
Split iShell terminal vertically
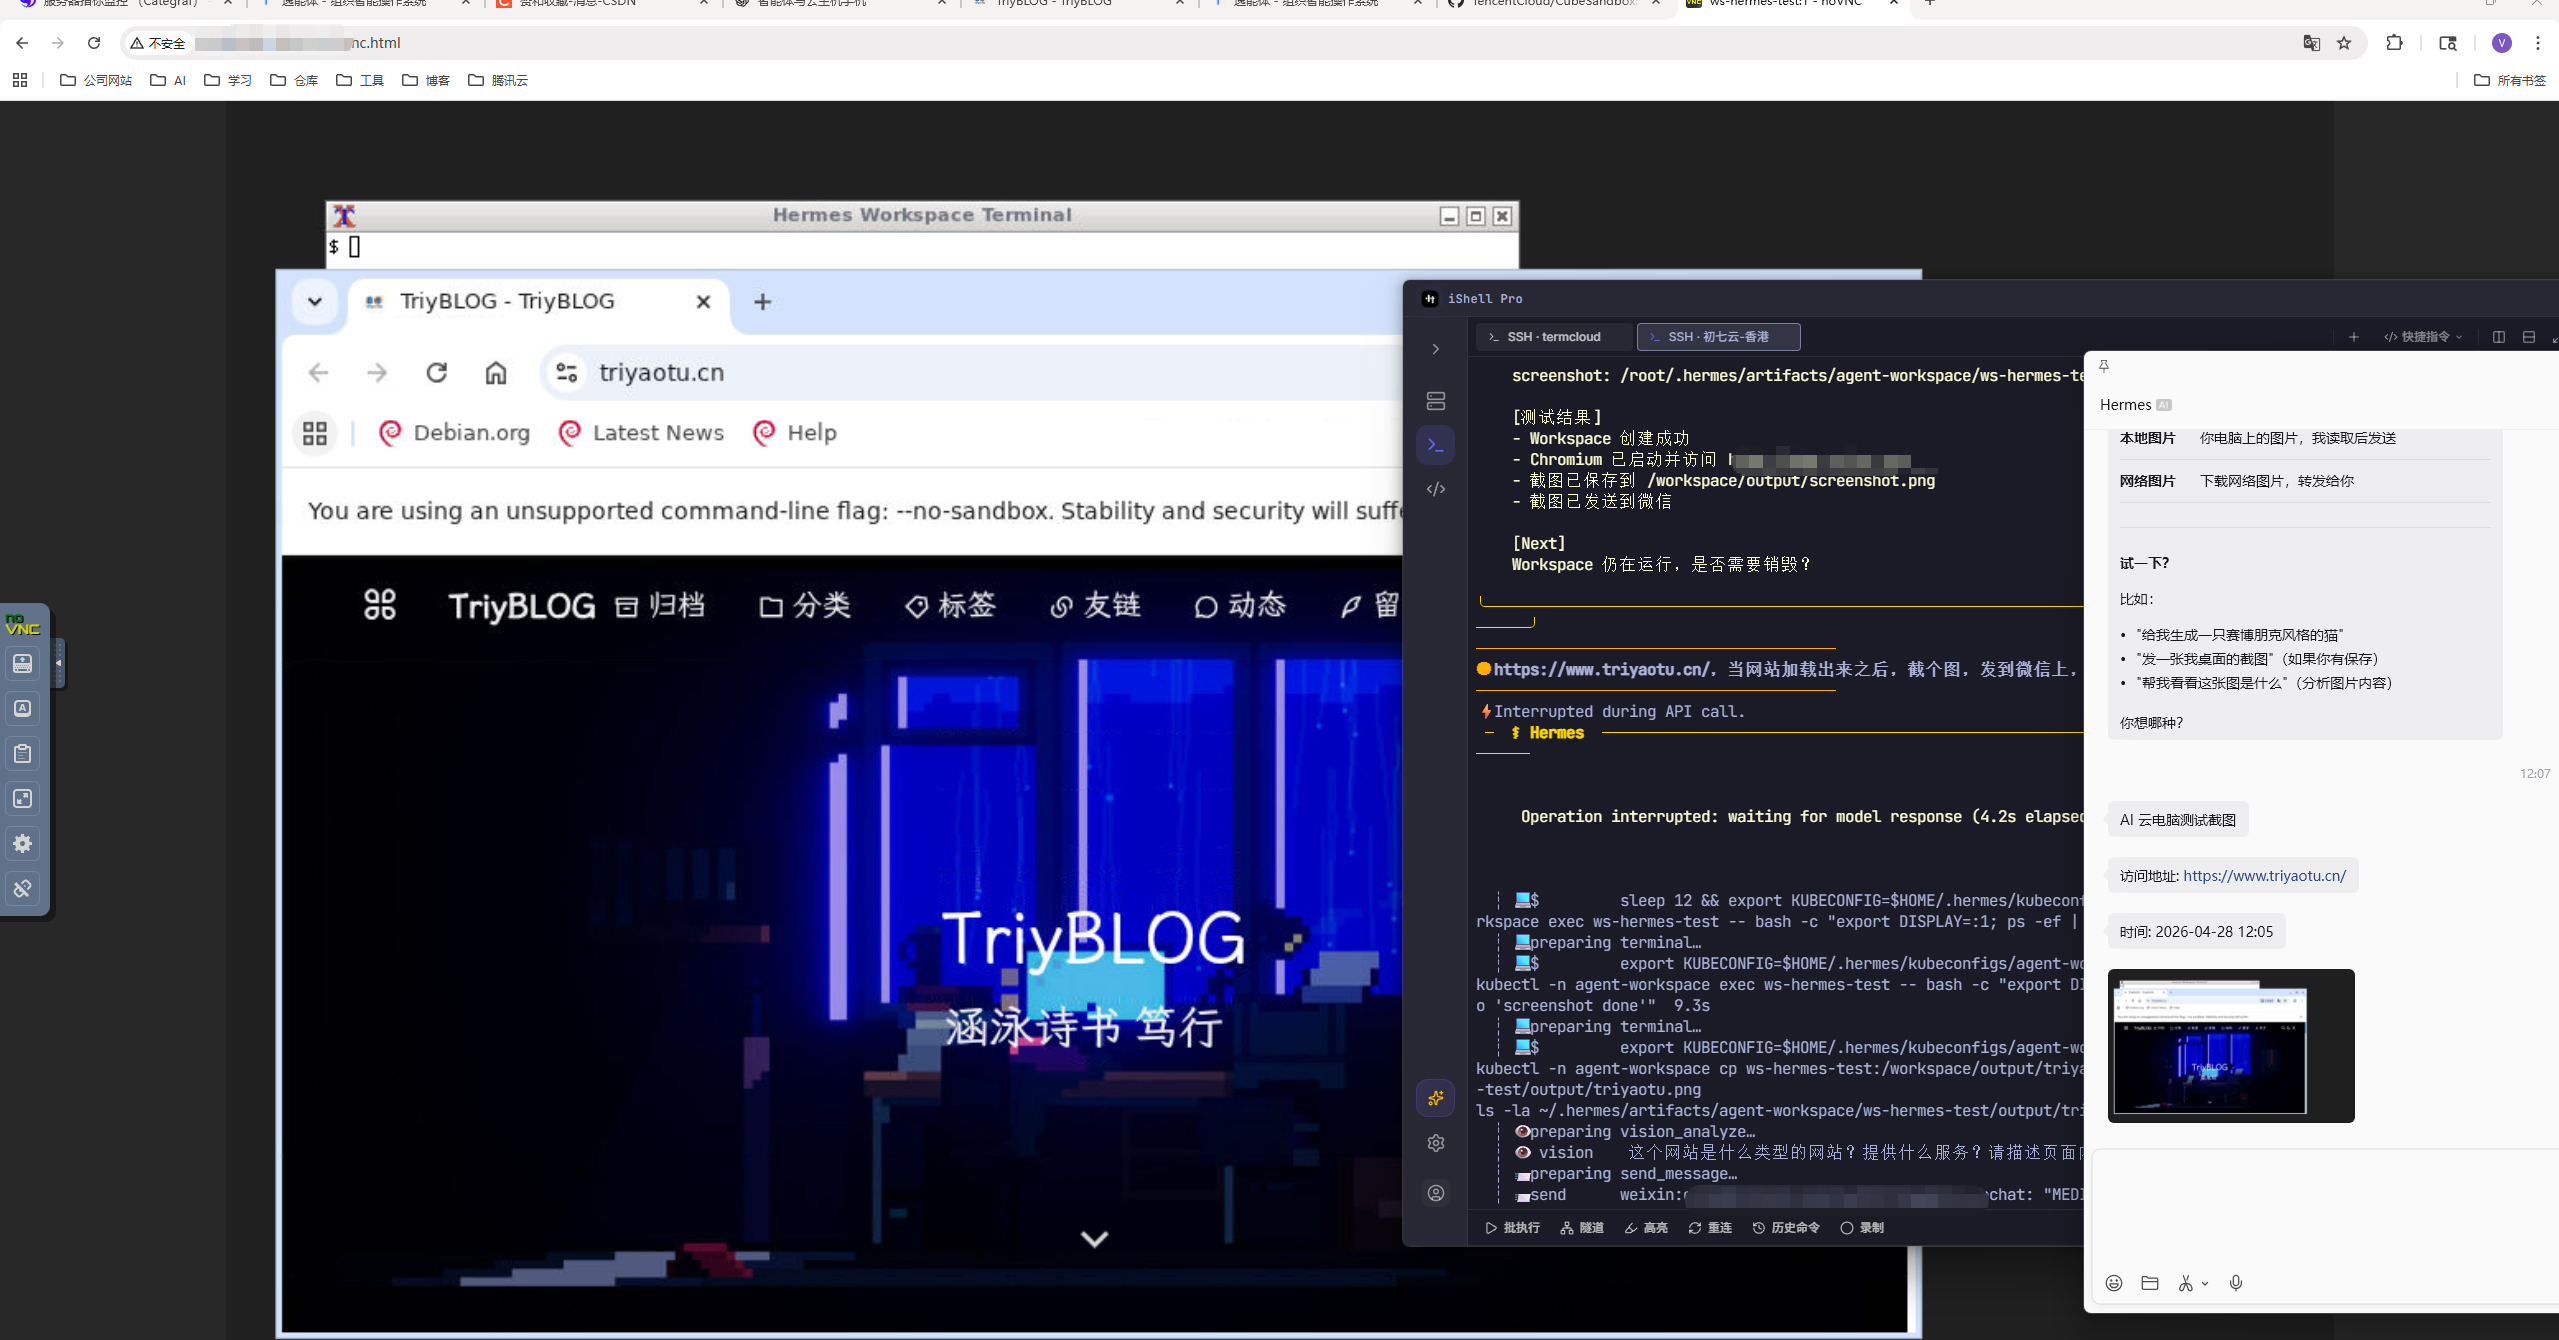(x=2498, y=337)
